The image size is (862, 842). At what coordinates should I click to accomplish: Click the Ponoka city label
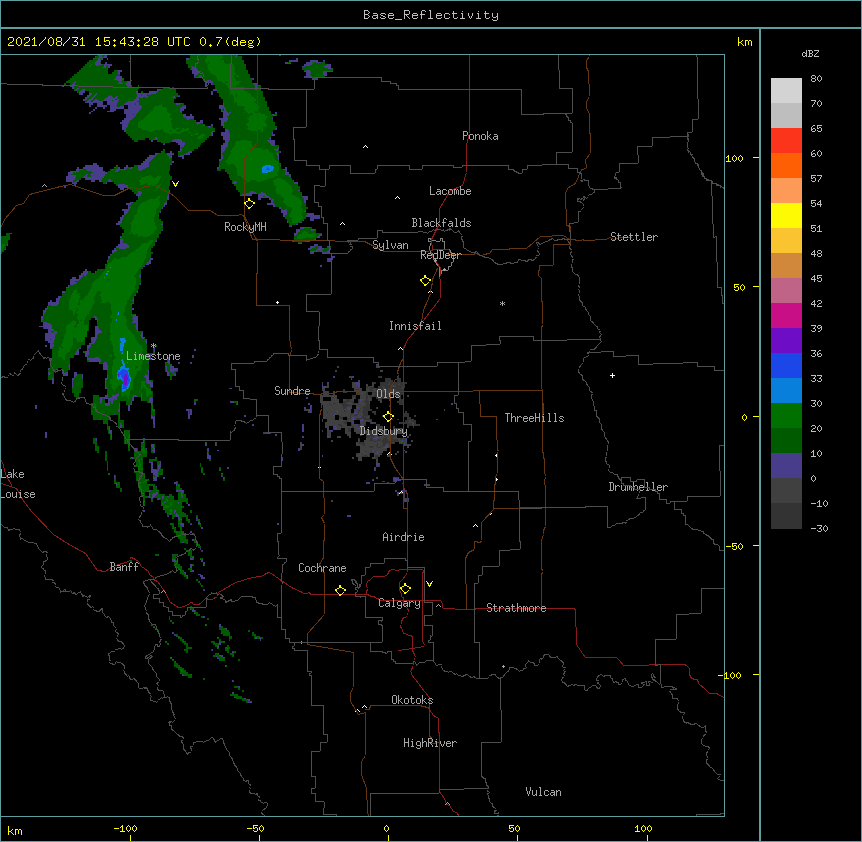point(480,136)
